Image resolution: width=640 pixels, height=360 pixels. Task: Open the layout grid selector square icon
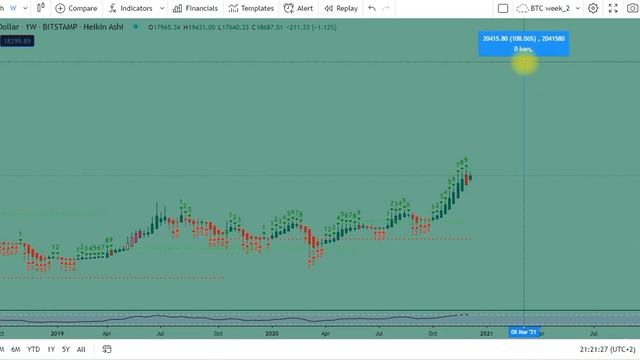[503, 8]
